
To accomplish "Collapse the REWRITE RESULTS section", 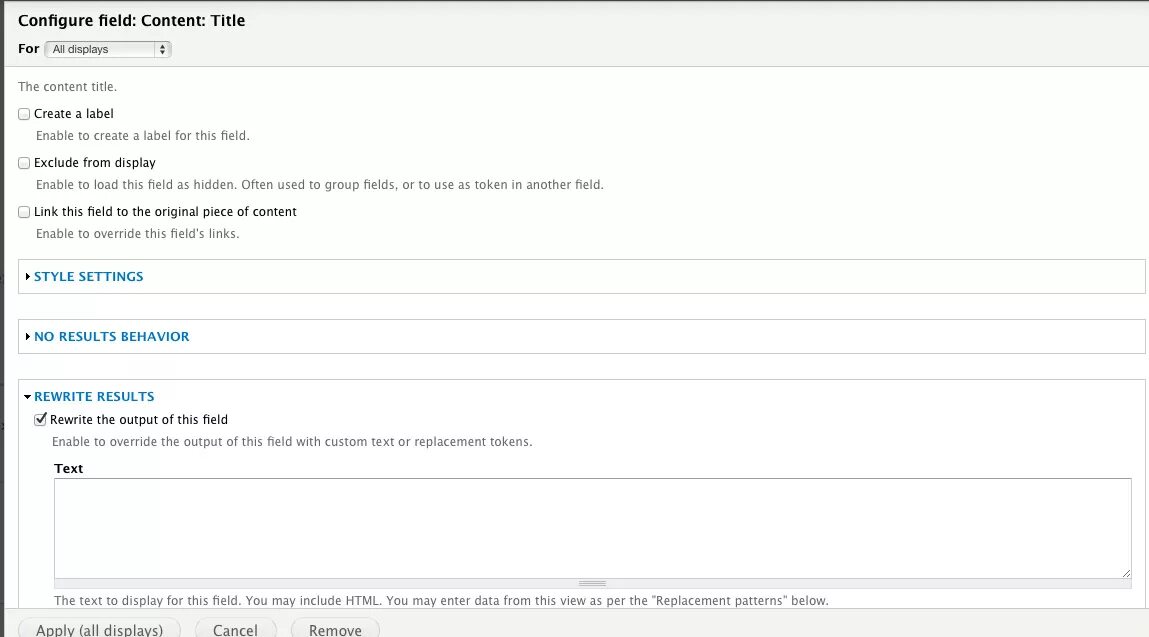I will tap(94, 396).
